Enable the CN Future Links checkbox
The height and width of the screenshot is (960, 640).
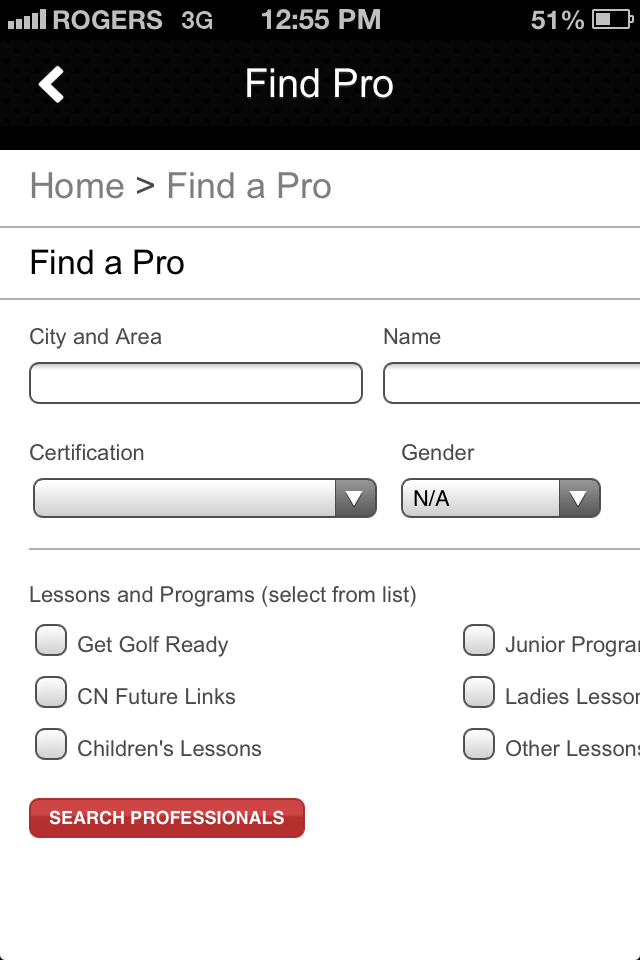click(x=51, y=692)
